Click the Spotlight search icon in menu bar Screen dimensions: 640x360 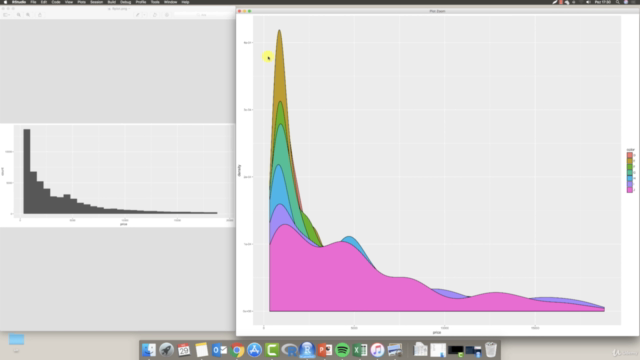point(618,2)
